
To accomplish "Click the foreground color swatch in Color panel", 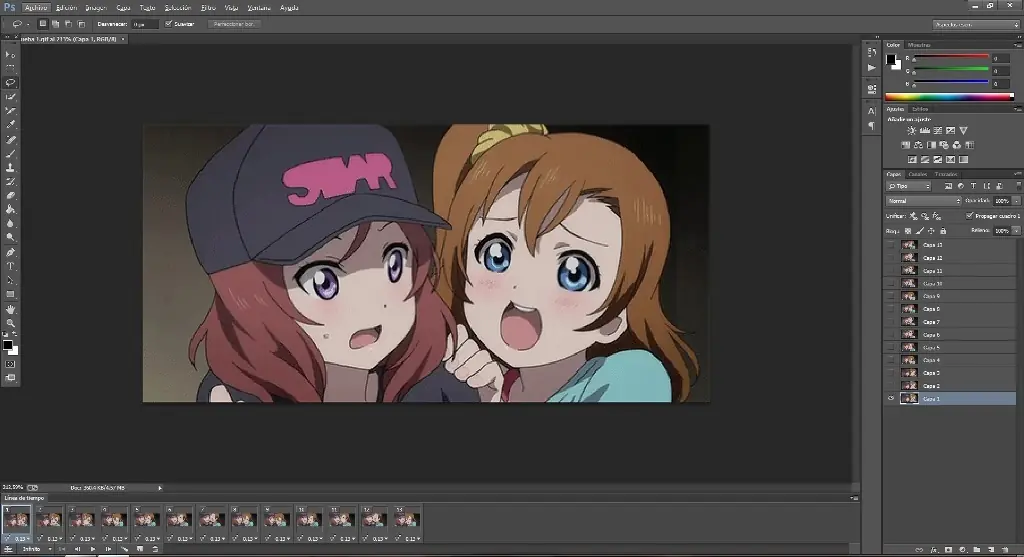I will [x=891, y=59].
